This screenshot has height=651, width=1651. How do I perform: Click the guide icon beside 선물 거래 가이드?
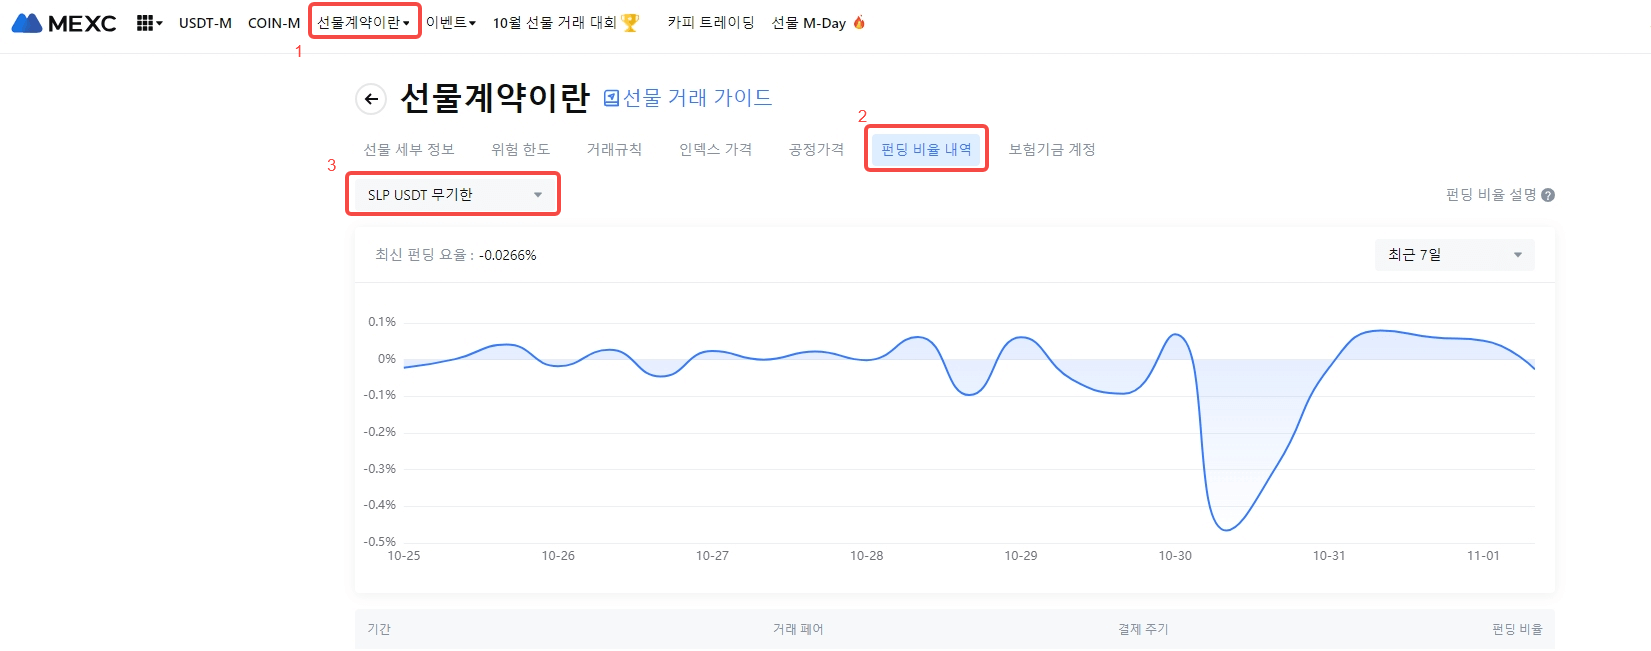coord(611,98)
